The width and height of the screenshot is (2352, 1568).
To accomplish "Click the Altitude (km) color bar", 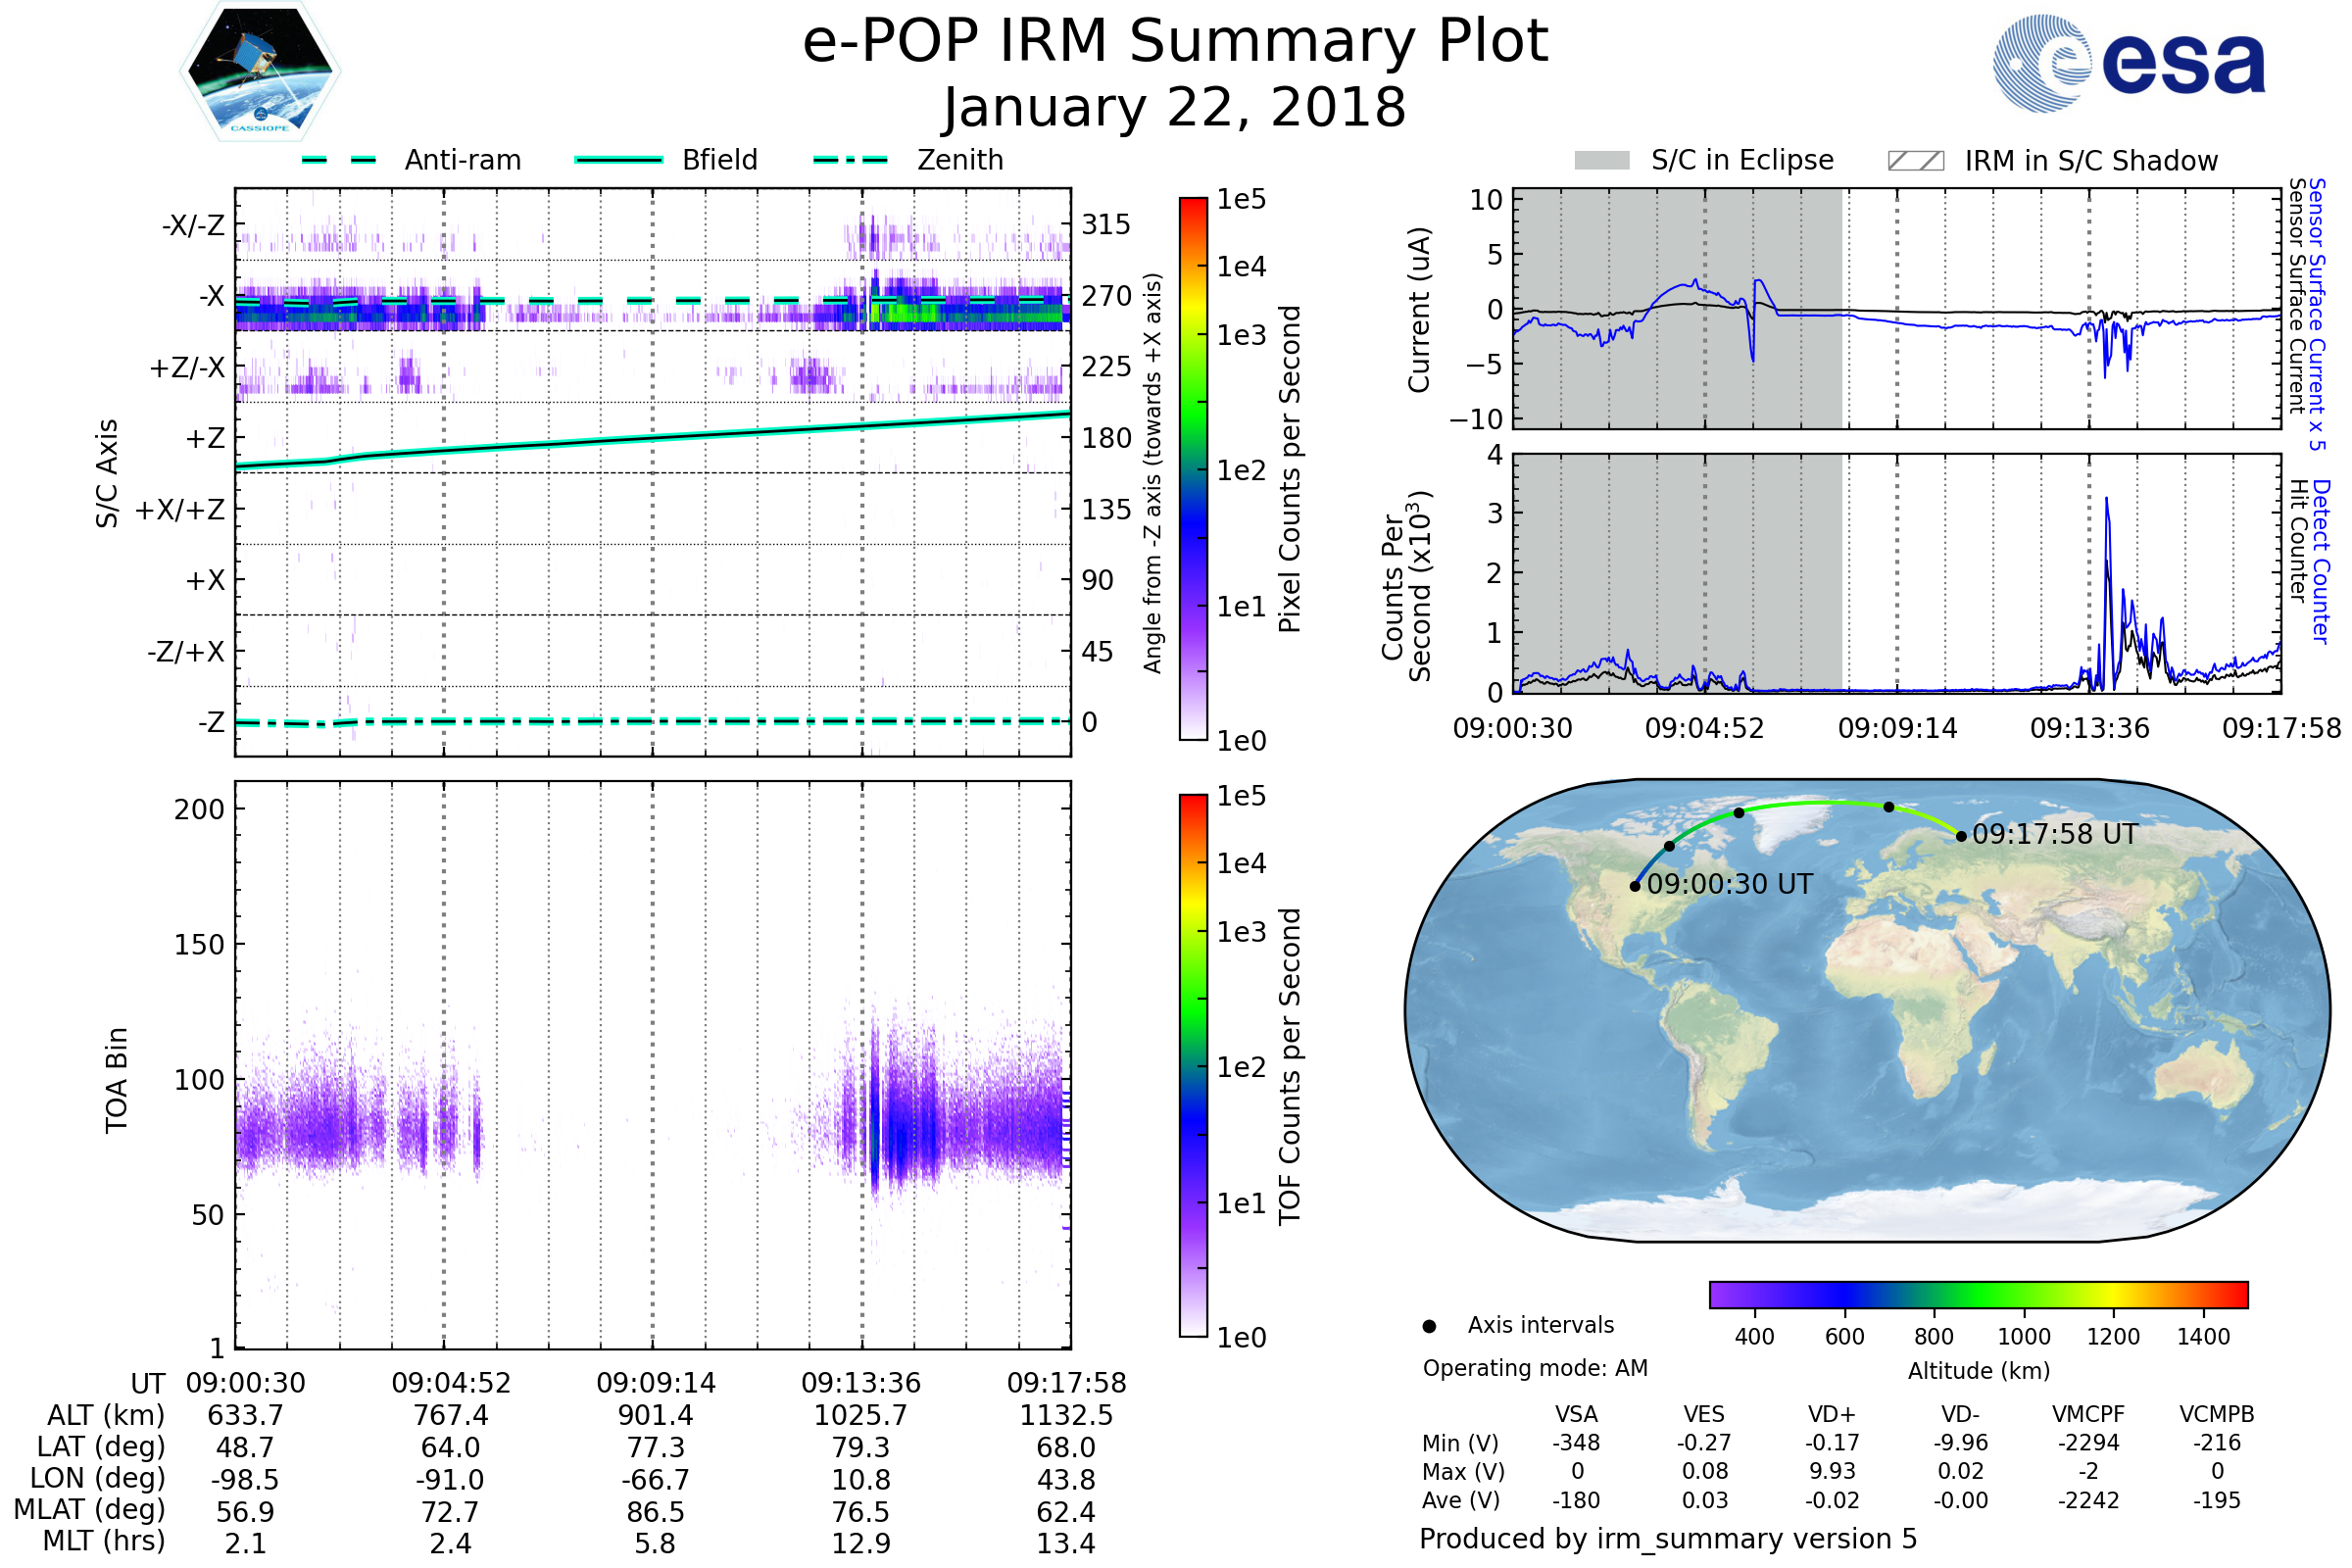I will point(1978,1294).
